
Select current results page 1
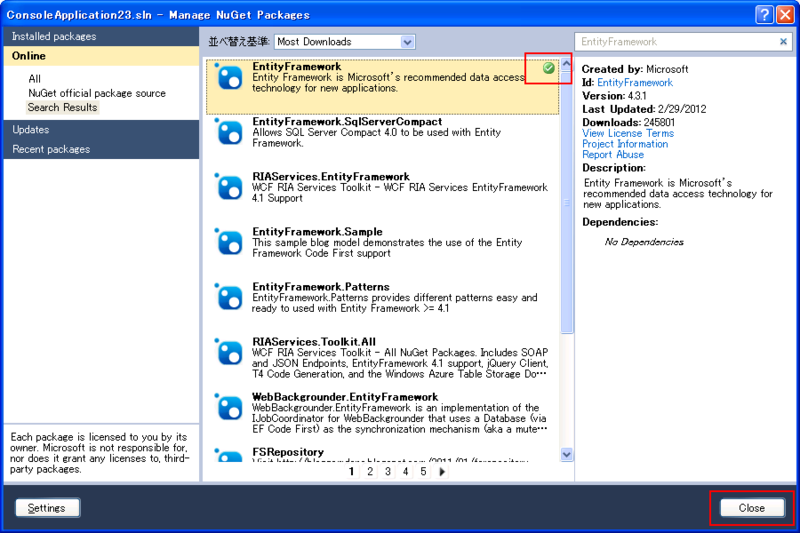click(x=352, y=472)
